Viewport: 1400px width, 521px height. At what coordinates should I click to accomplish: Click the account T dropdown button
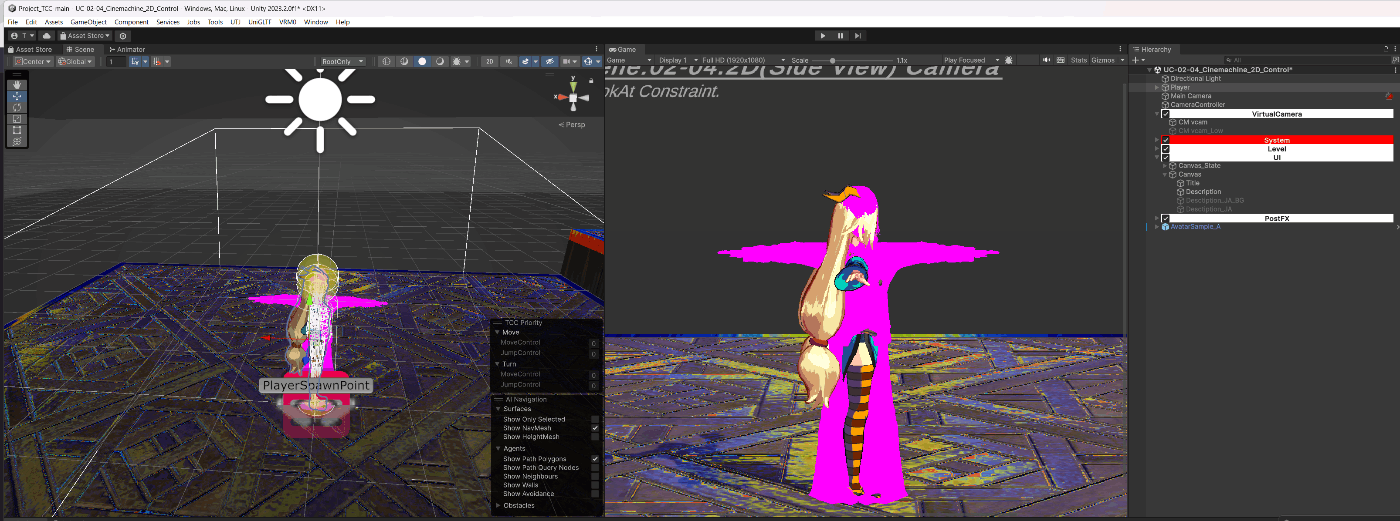(x=21, y=36)
